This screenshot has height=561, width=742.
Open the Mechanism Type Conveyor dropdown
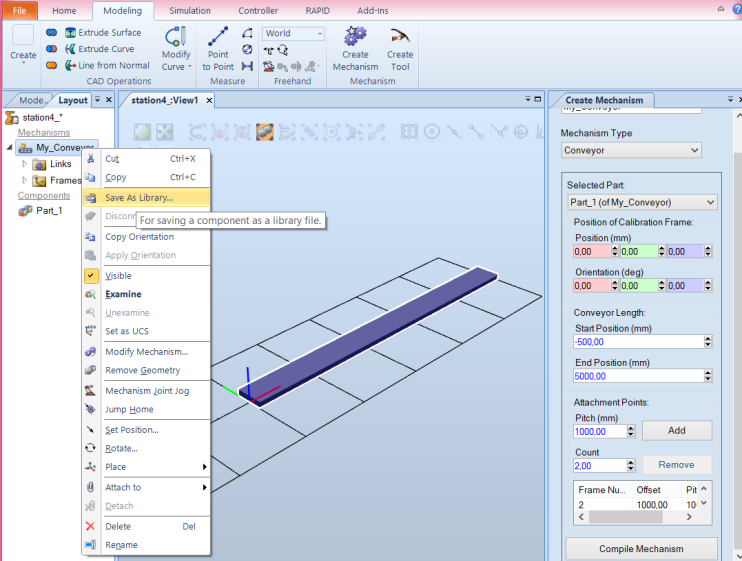click(x=631, y=150)
